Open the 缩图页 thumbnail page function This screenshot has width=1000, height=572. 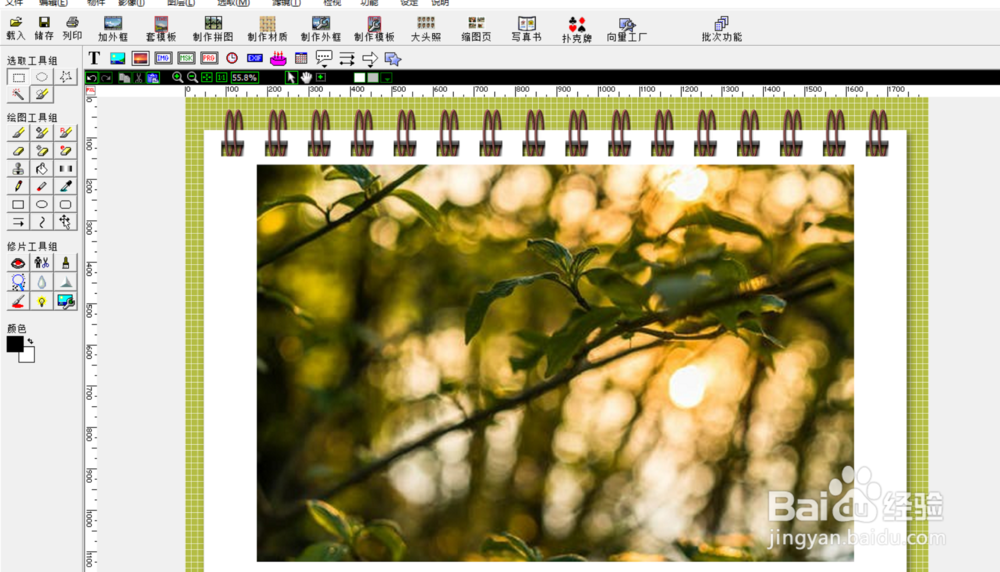476,29
